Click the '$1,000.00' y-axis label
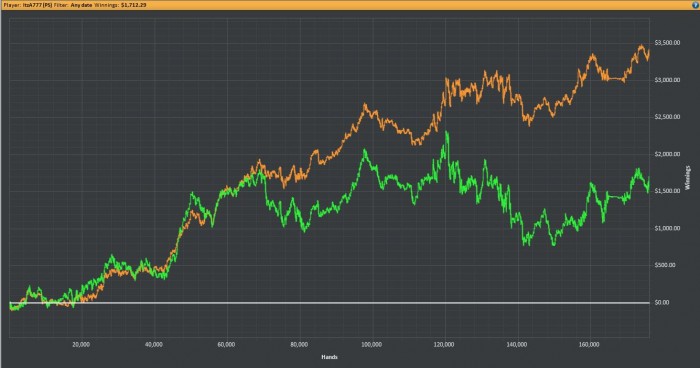This screenshot has width=700, height=368. tap(667, 228)
